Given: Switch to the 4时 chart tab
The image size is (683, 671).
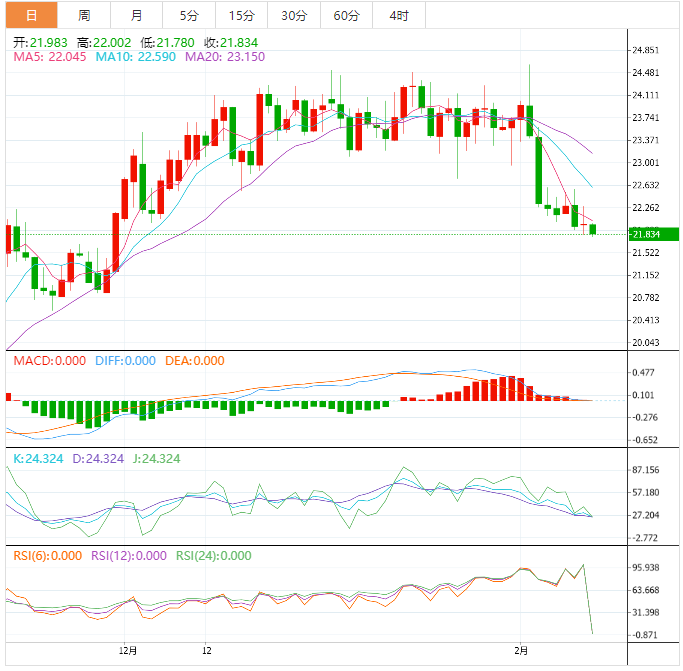Looking at the screenshot, I should (399, 15).
